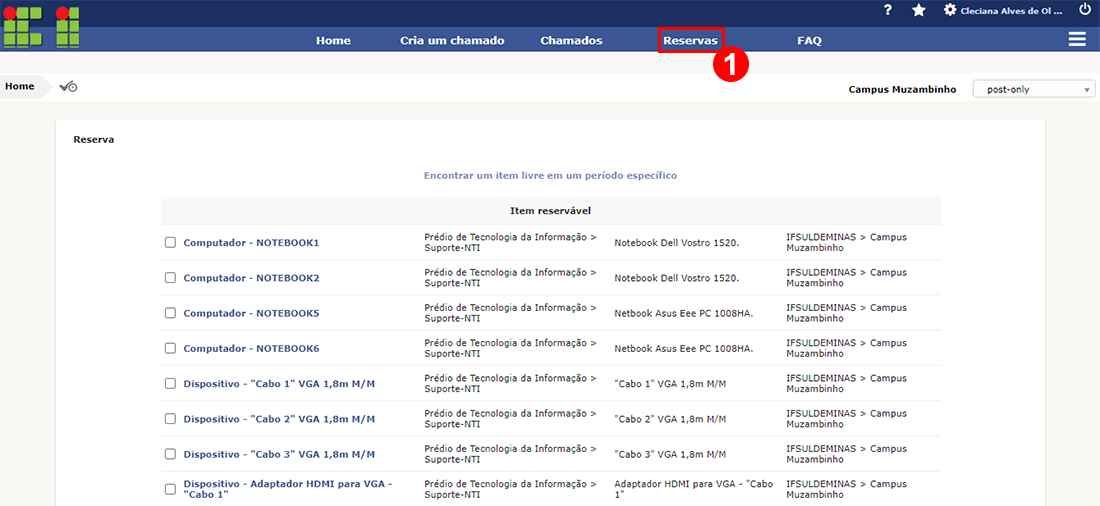Open Dispositivo - Adaptador HDMI para VGA link
Screen dimensions: 1100x506
(288, 489)
